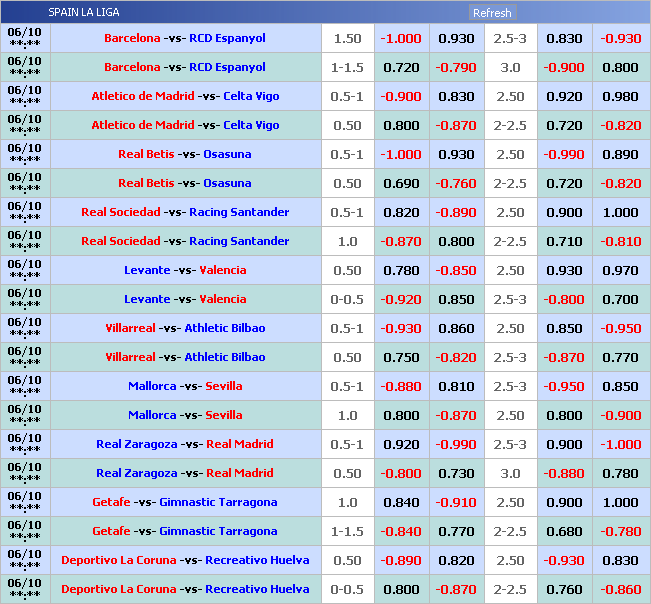This screenshot has height=604, width=651.
Task: Choose 0.690 odds for Real Betis vs Osasuna
Action: point(400,183)
